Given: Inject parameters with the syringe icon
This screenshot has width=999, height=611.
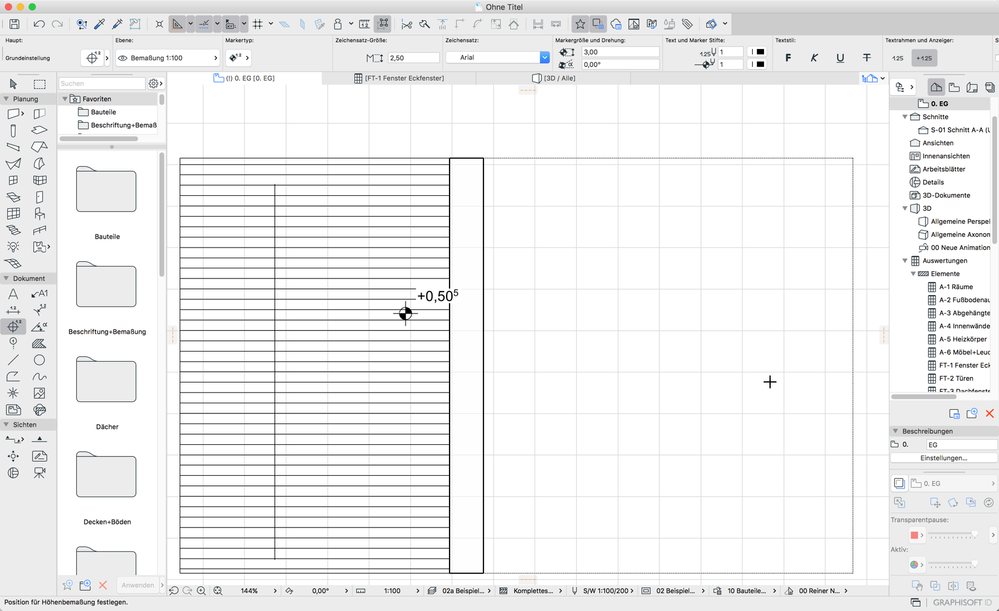Looking at the screenshot, I should (117, 24).
